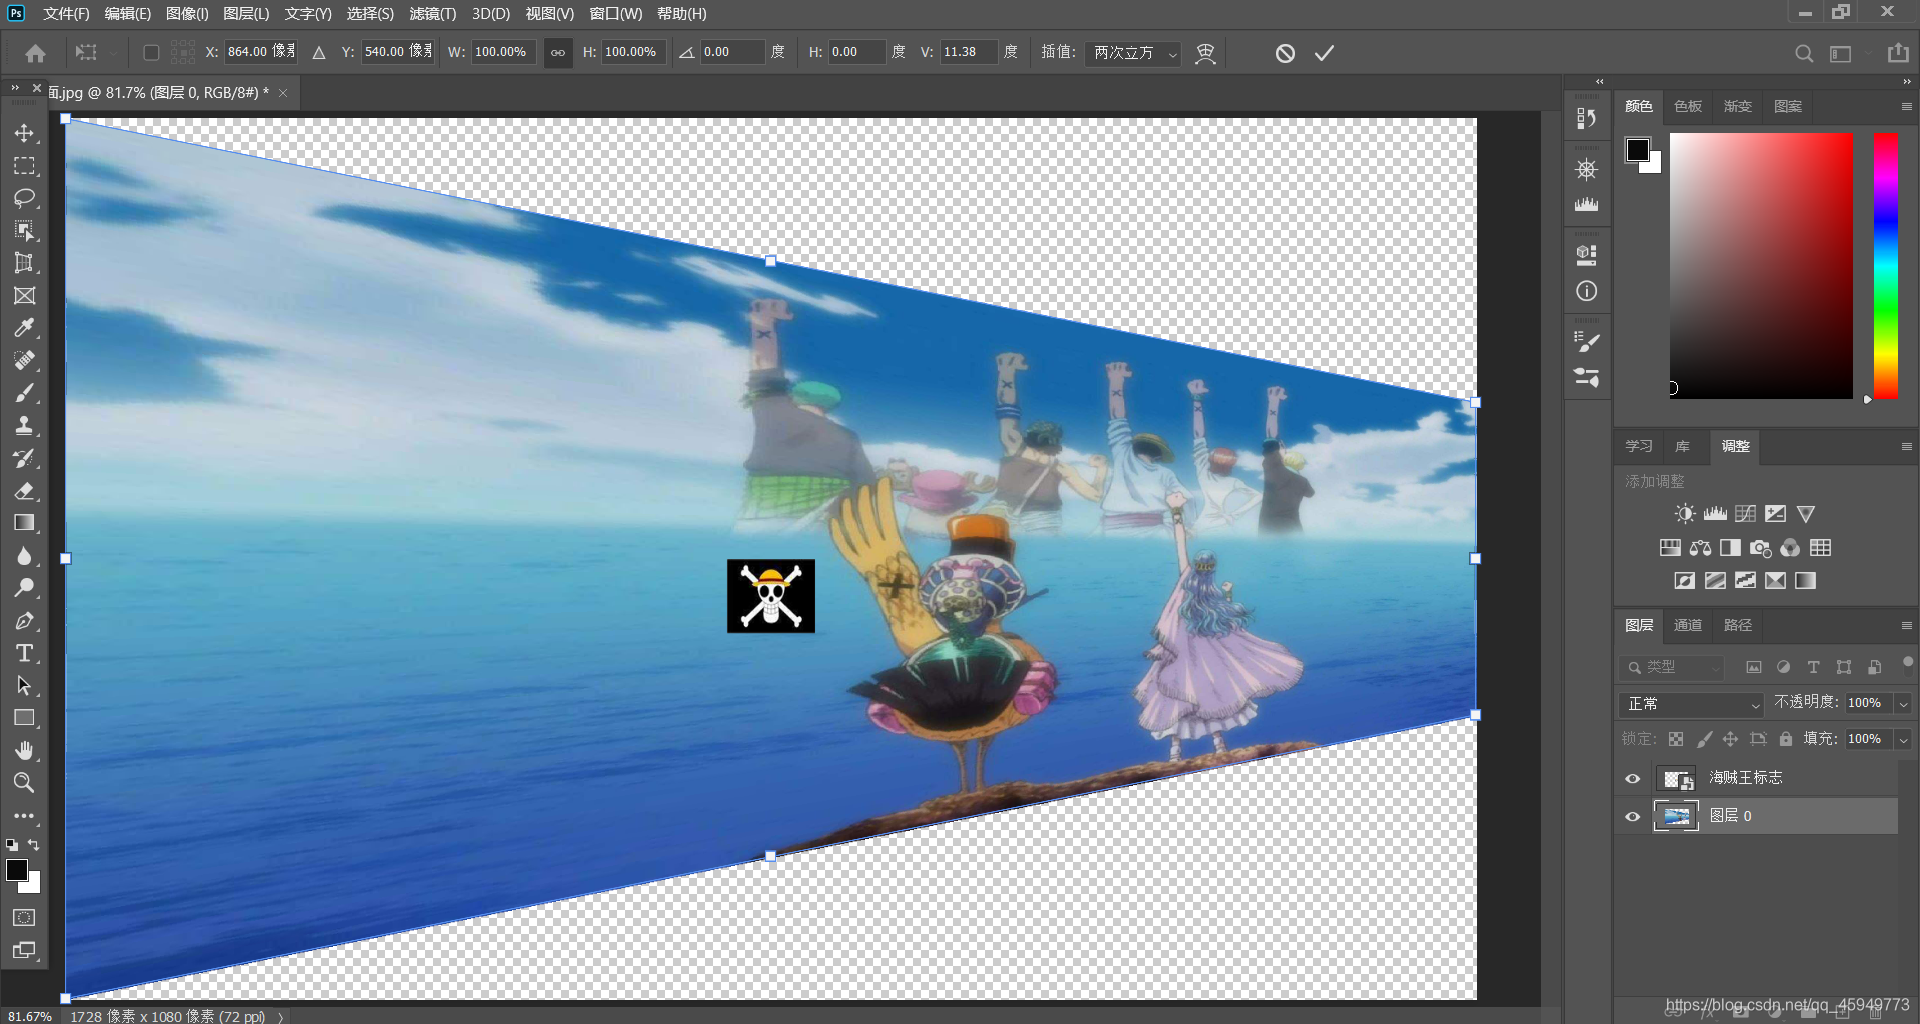Click the hue spectrum slider bar
Image resolution: width=1920 pixels, height=1024 pixels.
tap(1885, 266)
